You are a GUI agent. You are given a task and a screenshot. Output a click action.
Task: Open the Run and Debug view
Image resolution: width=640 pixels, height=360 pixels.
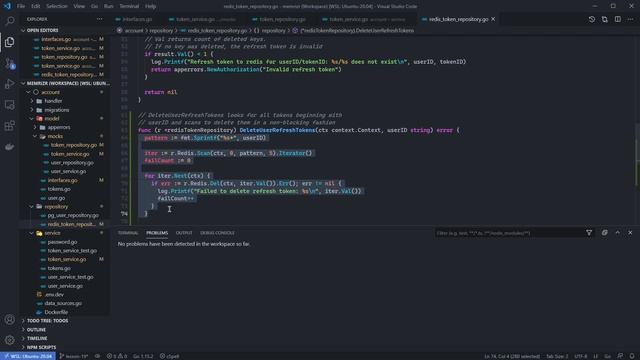(9, 84)
